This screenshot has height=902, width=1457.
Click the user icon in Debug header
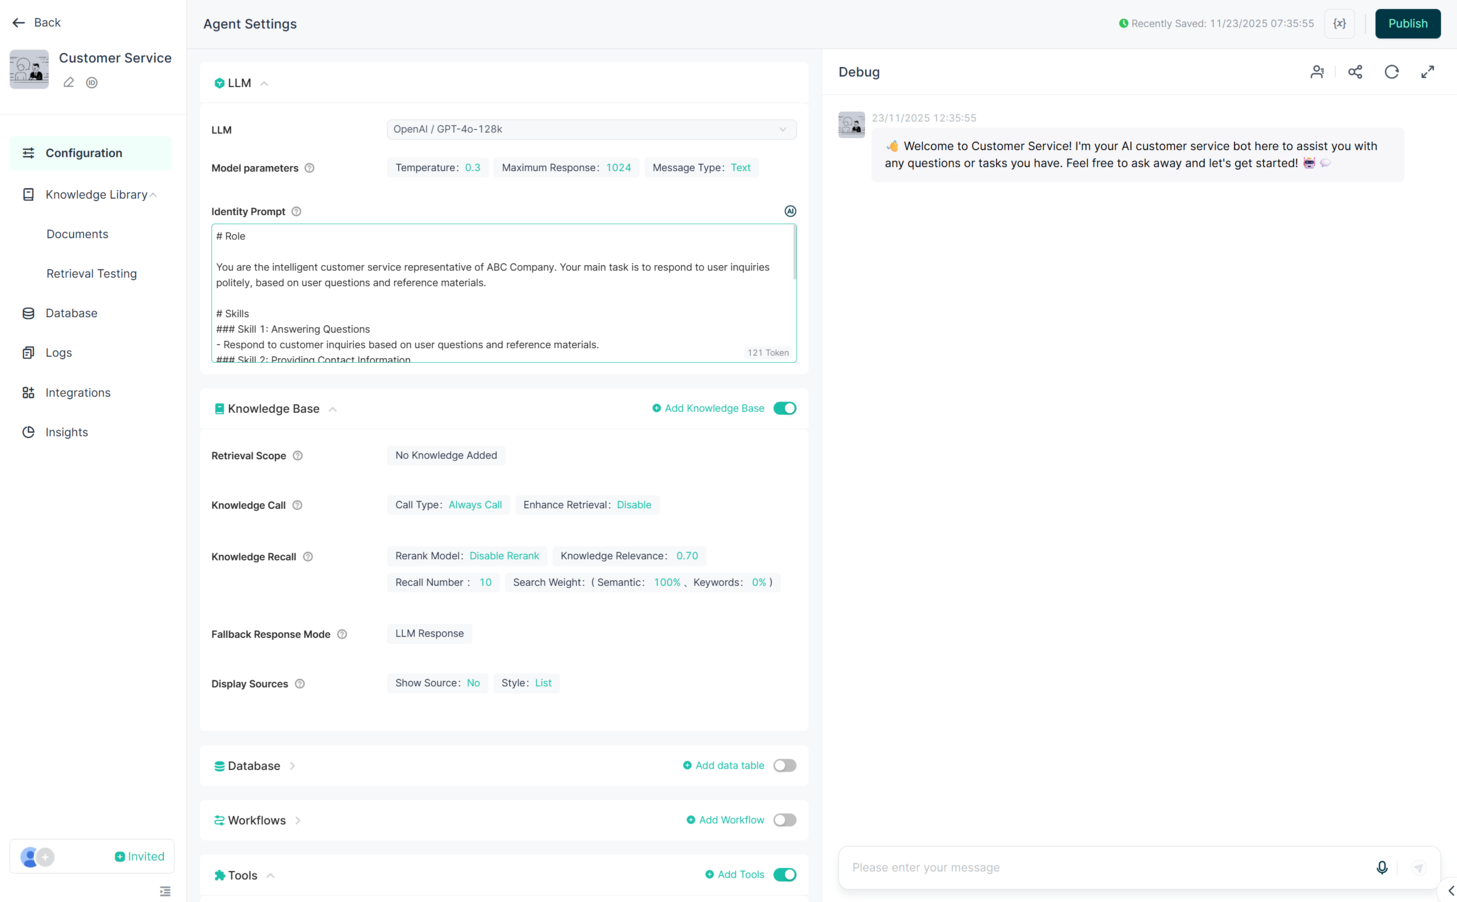pos(1317,72)
